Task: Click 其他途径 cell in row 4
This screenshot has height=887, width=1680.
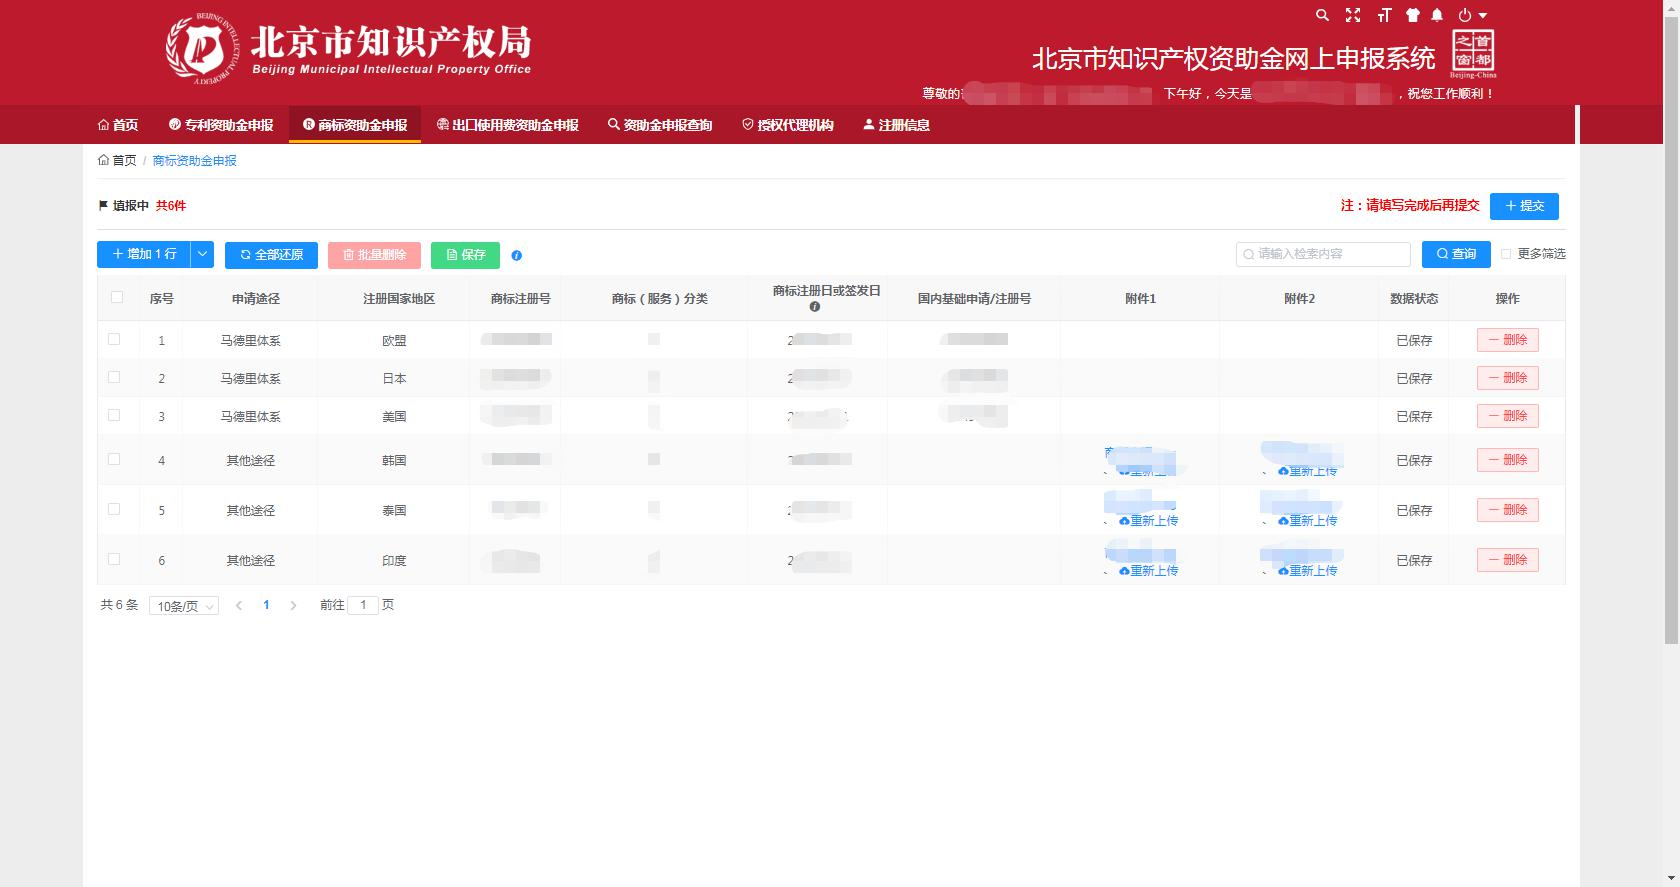Action: 250,461
